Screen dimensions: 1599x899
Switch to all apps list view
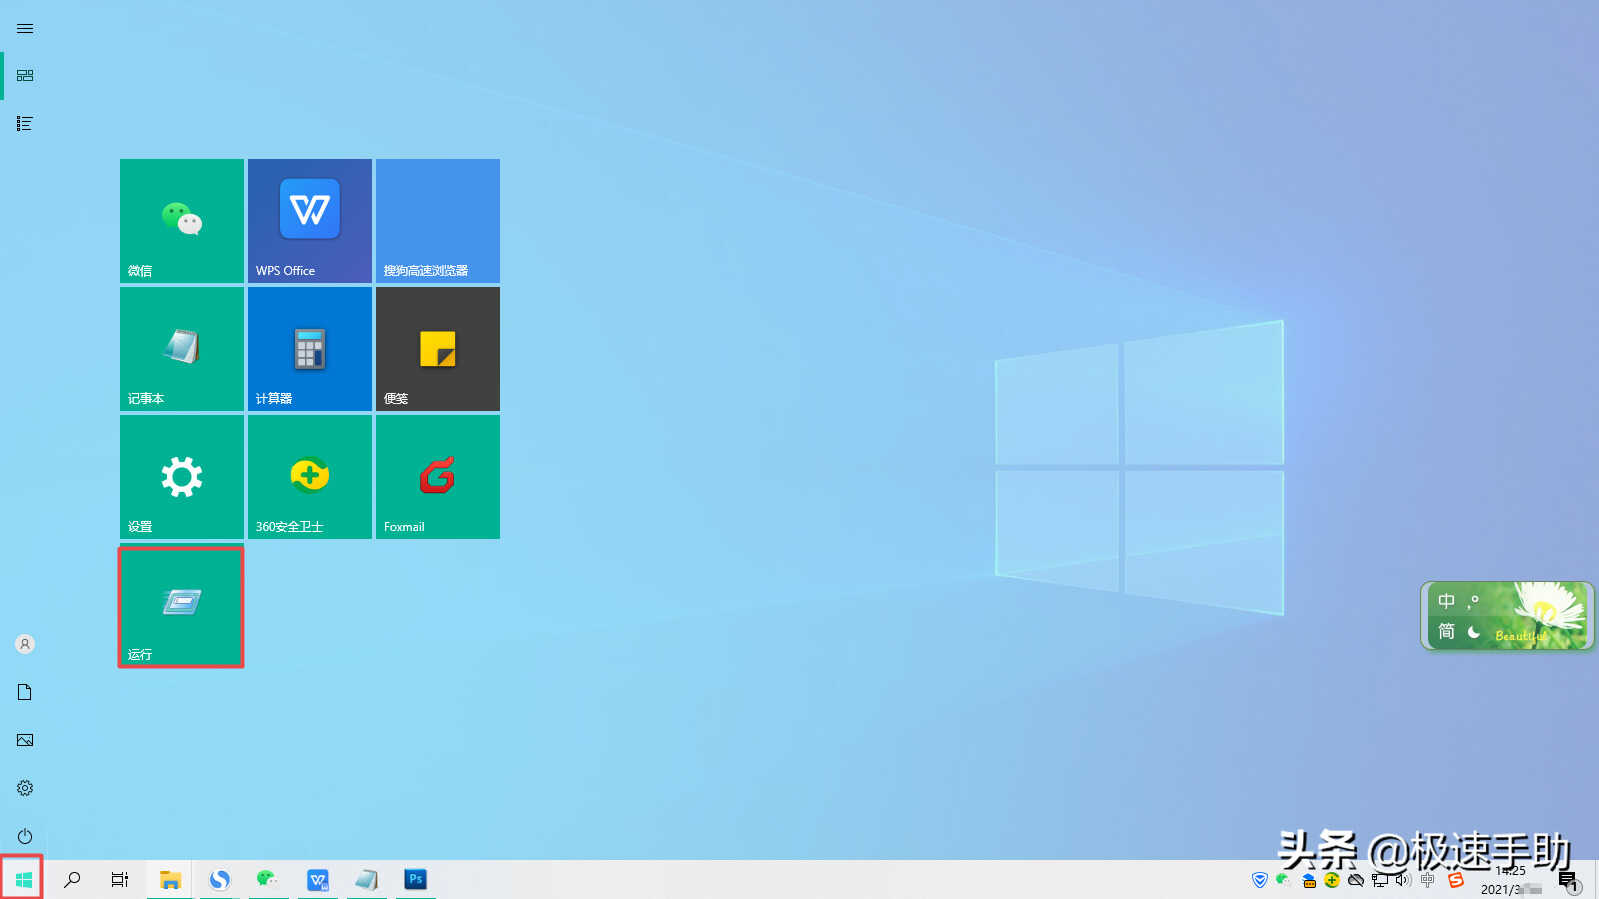(25, 124)
